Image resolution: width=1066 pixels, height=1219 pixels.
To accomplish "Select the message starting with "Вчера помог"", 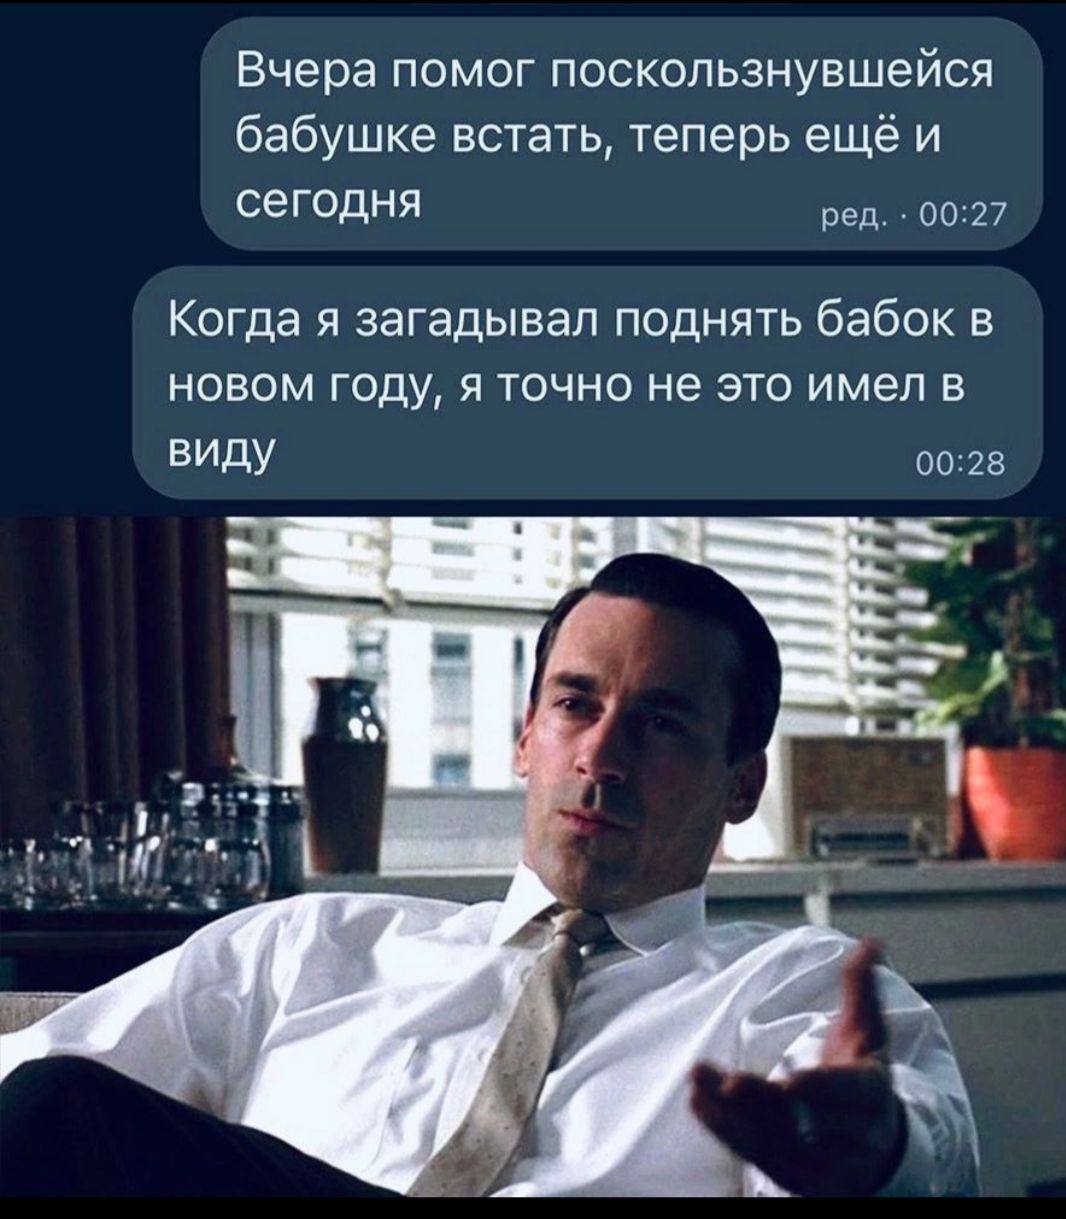I will click(x=621, y=135).
